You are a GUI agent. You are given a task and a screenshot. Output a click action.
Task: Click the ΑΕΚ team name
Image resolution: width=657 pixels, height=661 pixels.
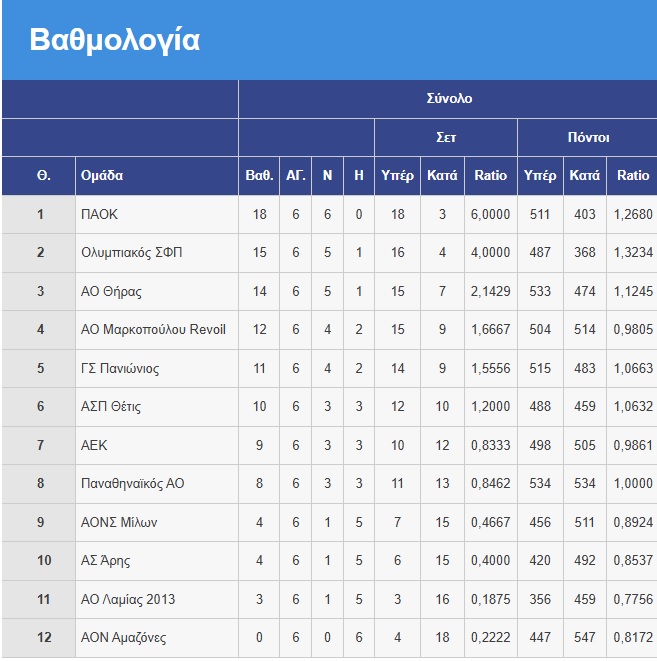click(94, 446)
